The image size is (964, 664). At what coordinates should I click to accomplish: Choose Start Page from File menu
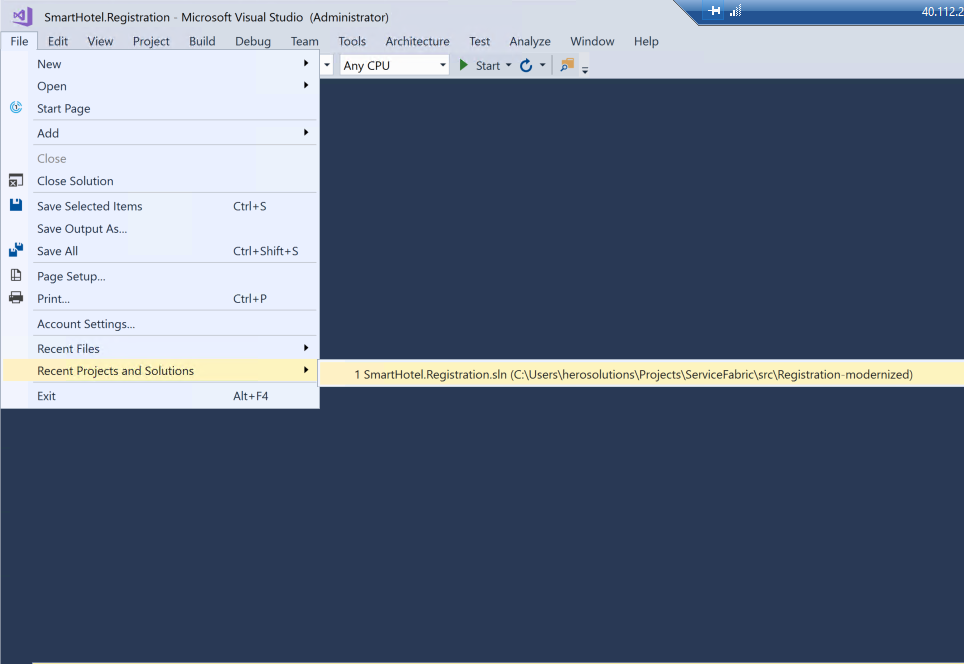point(160,108)
